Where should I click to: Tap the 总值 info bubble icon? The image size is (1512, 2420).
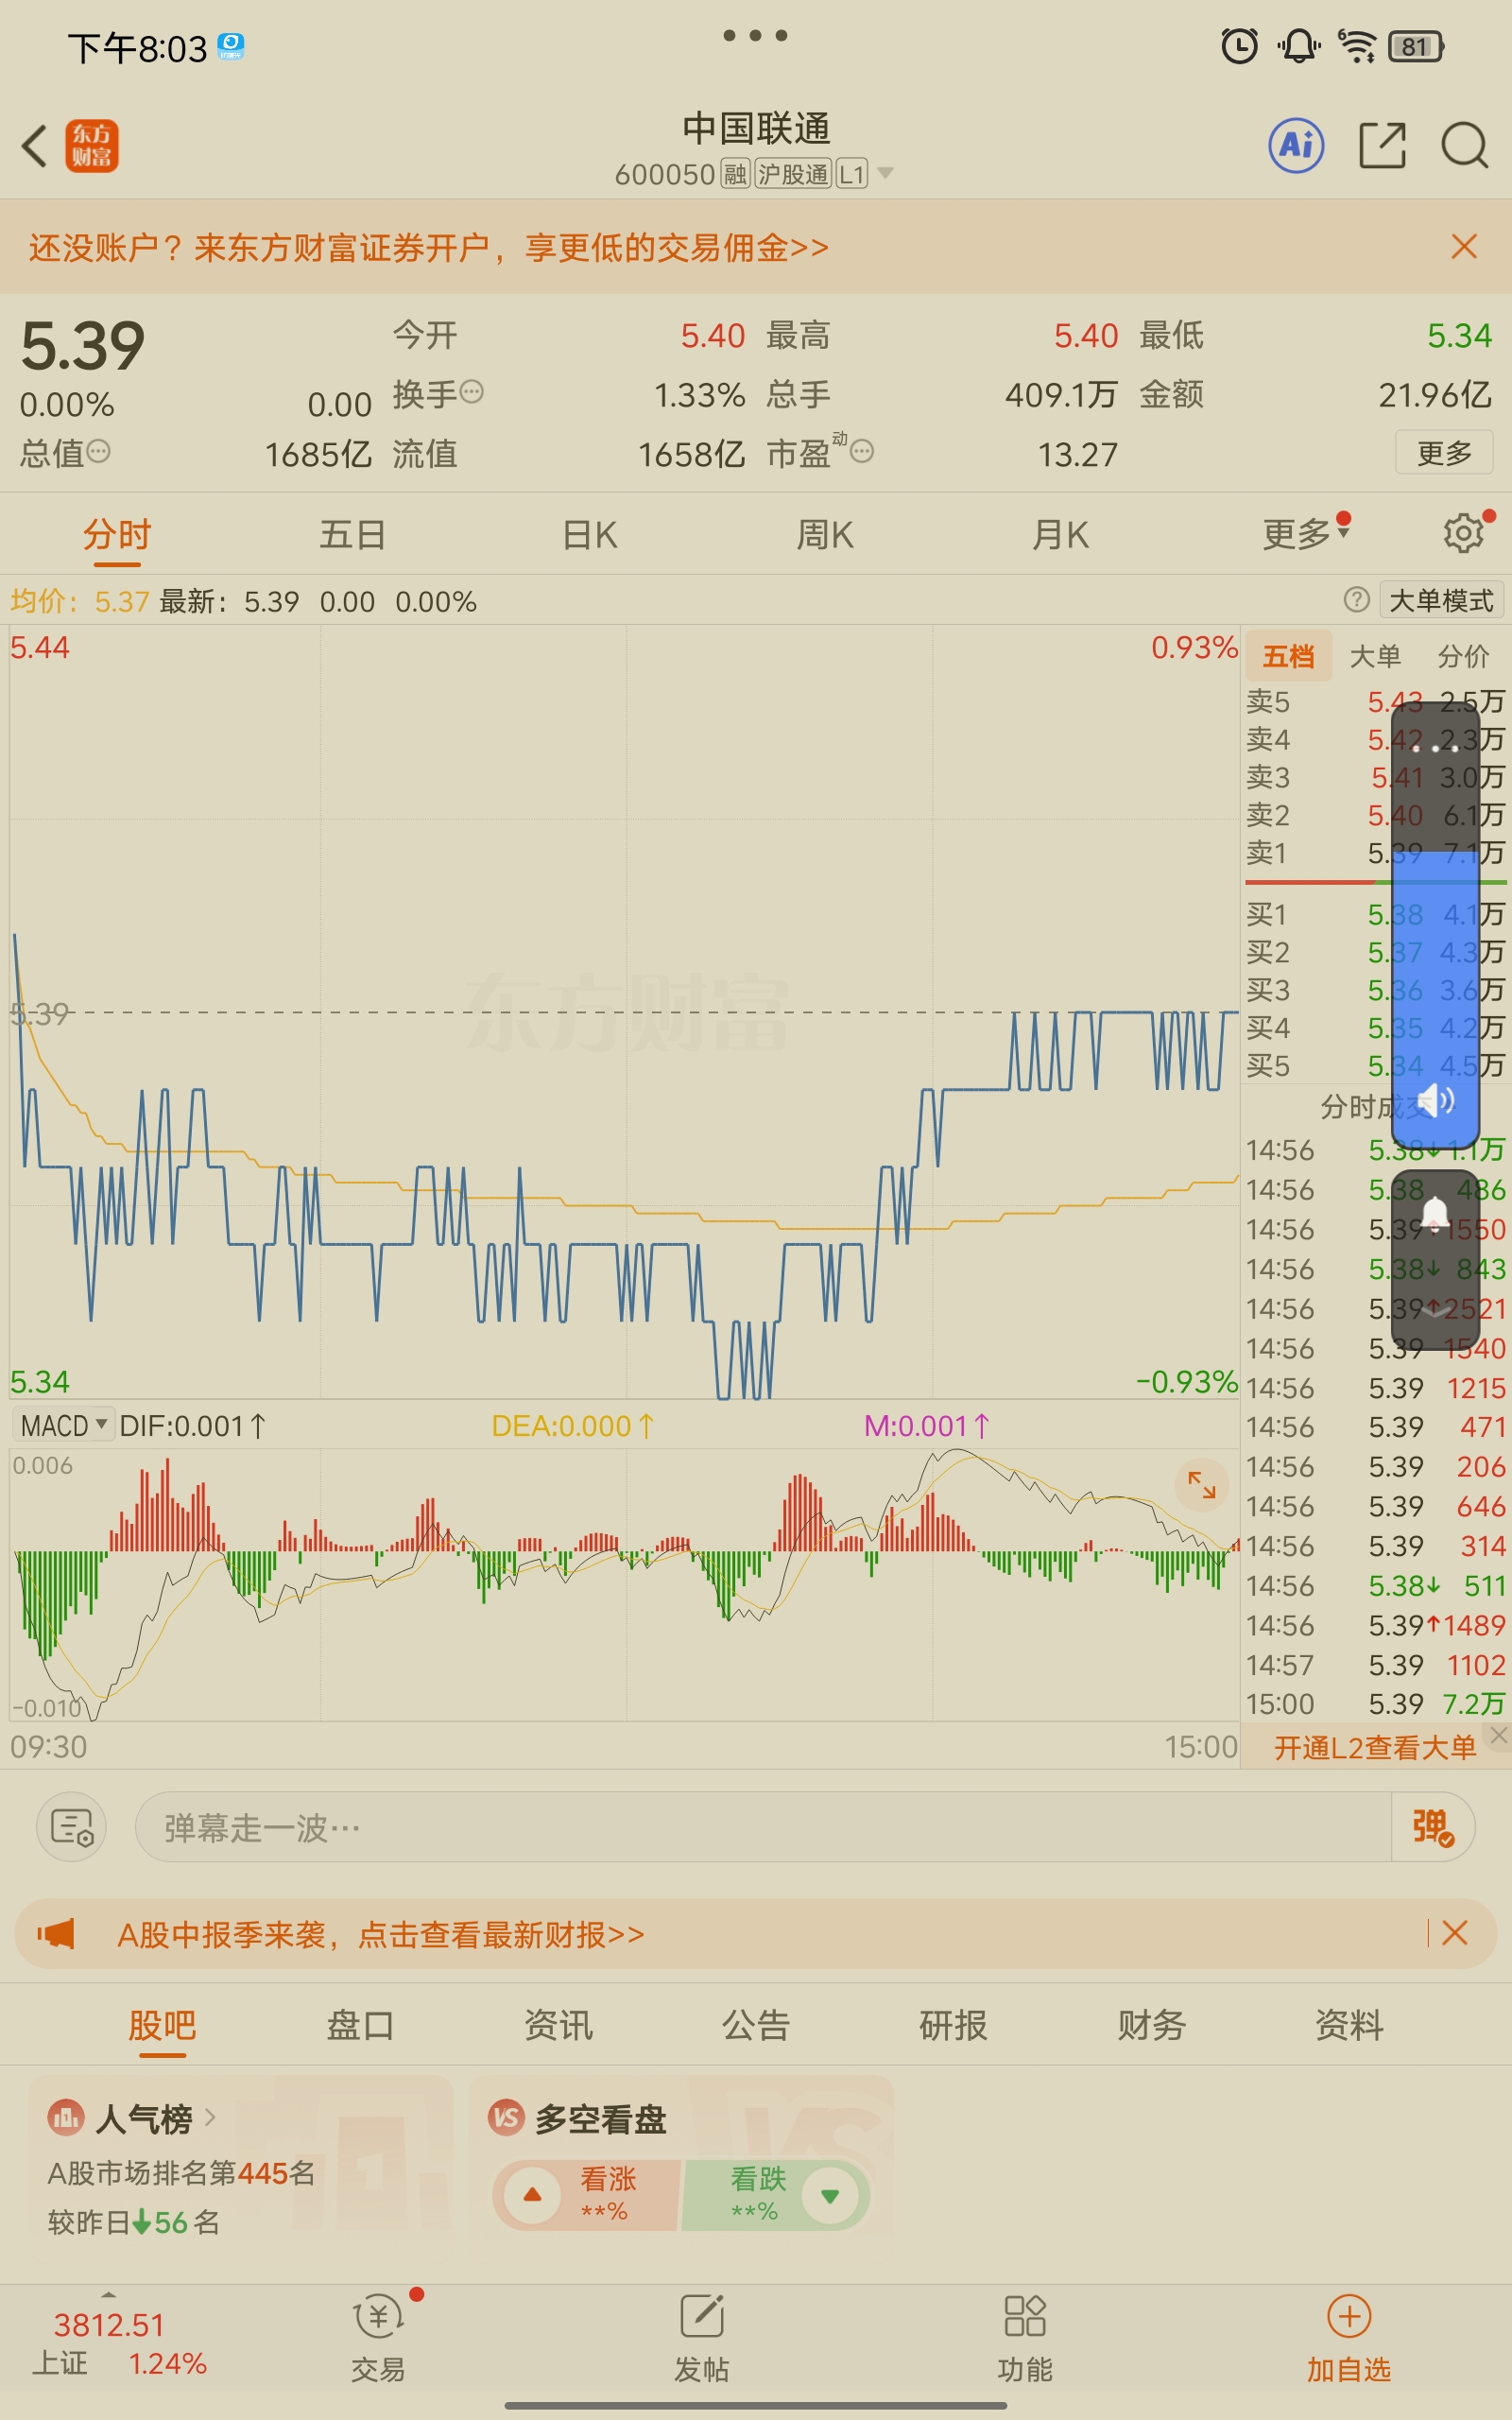98,451
